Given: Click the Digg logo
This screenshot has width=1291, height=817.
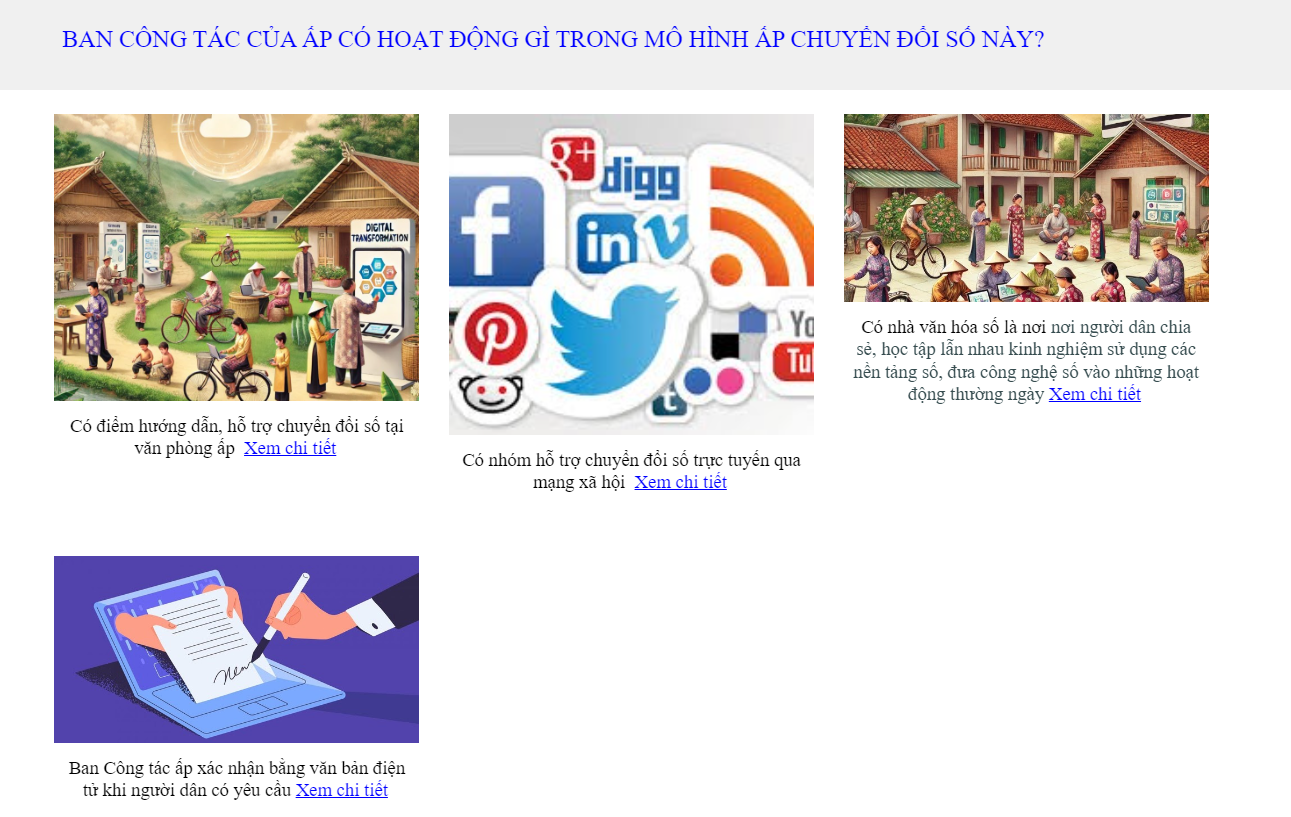Looking at the screenshot, I should point(641,178).
